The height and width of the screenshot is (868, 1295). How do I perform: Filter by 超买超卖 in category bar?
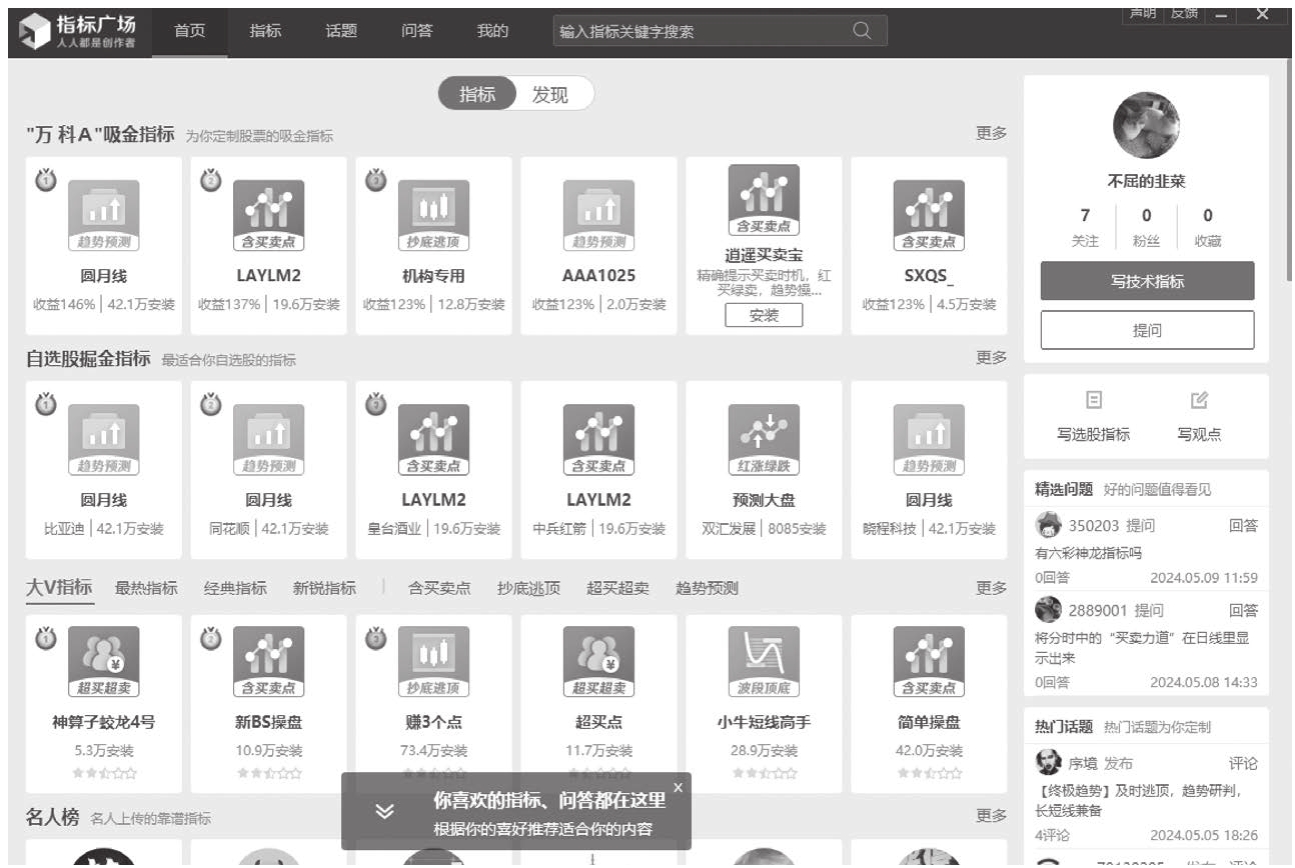point(617,589)
